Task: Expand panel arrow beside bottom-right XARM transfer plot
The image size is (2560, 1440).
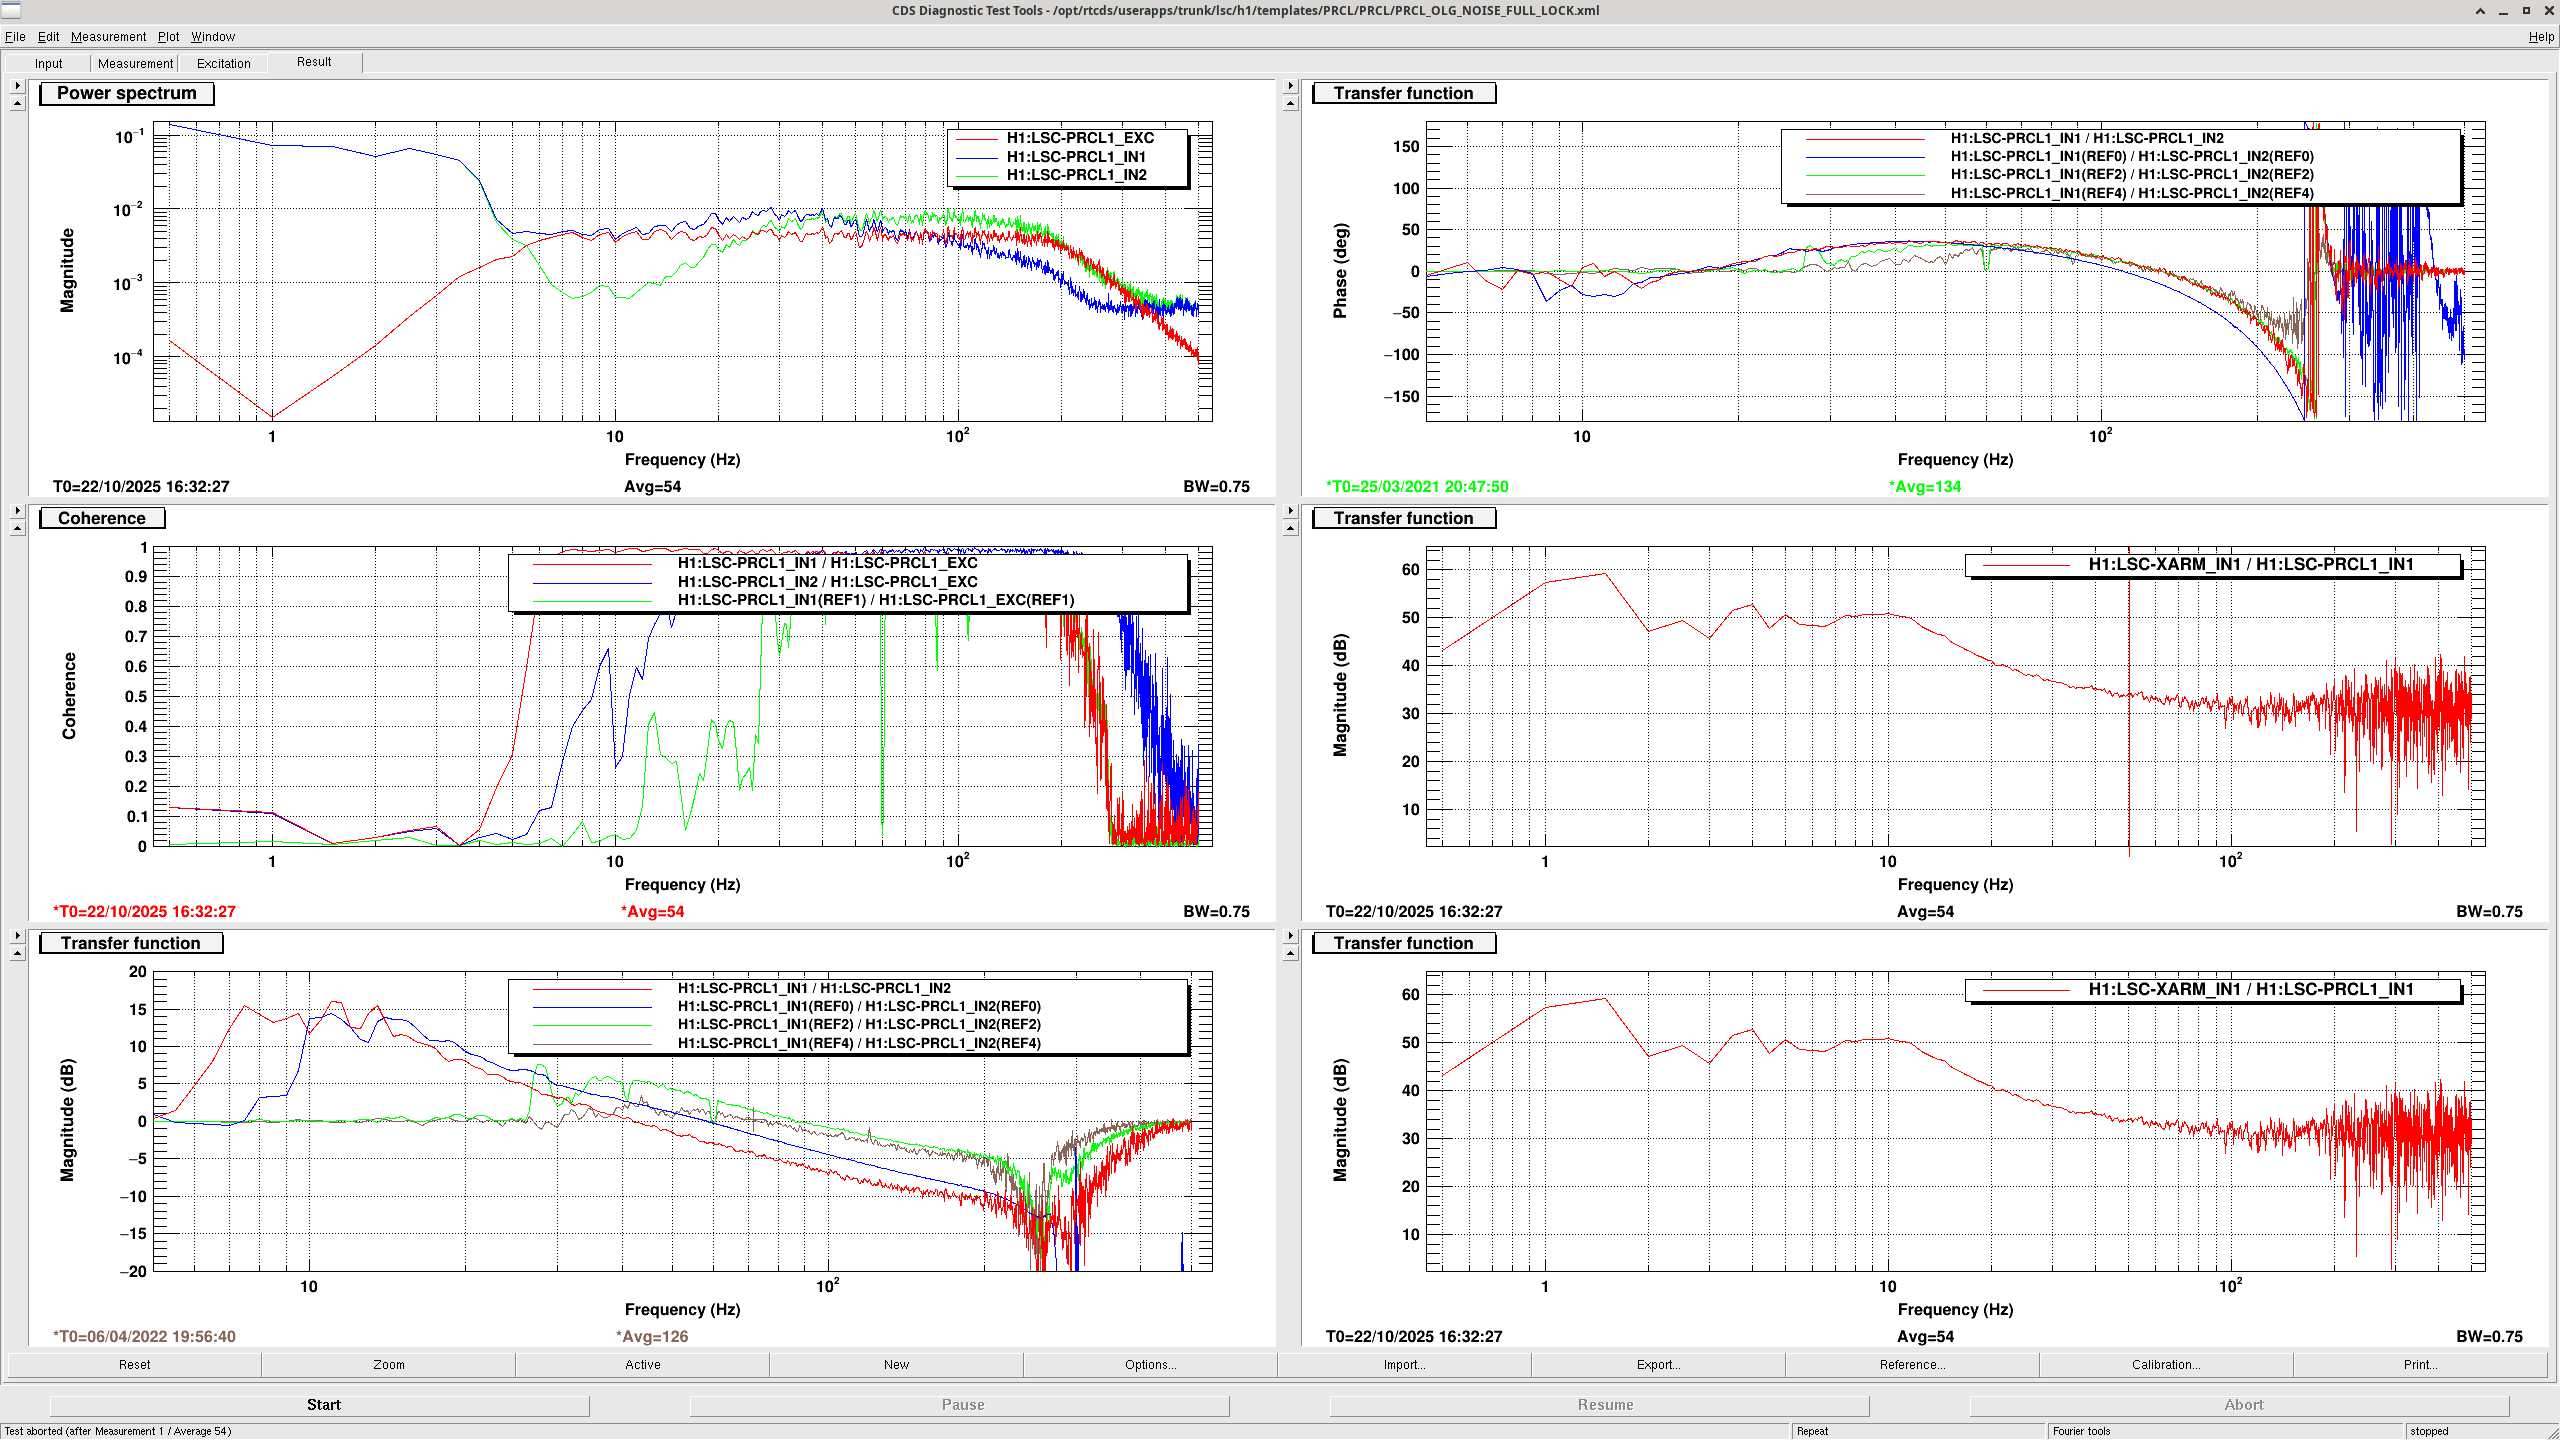Action: [x=1290, y=936]
